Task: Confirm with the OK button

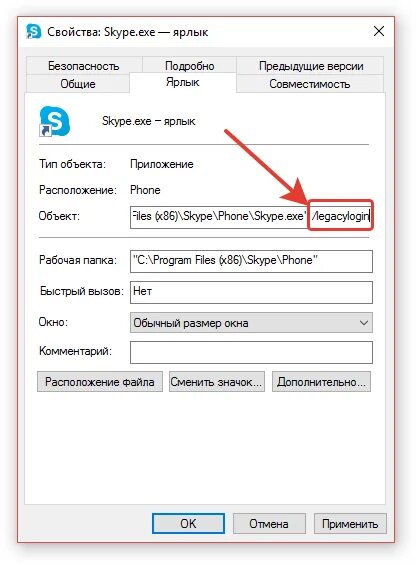Action: click(x=188, y=523)
